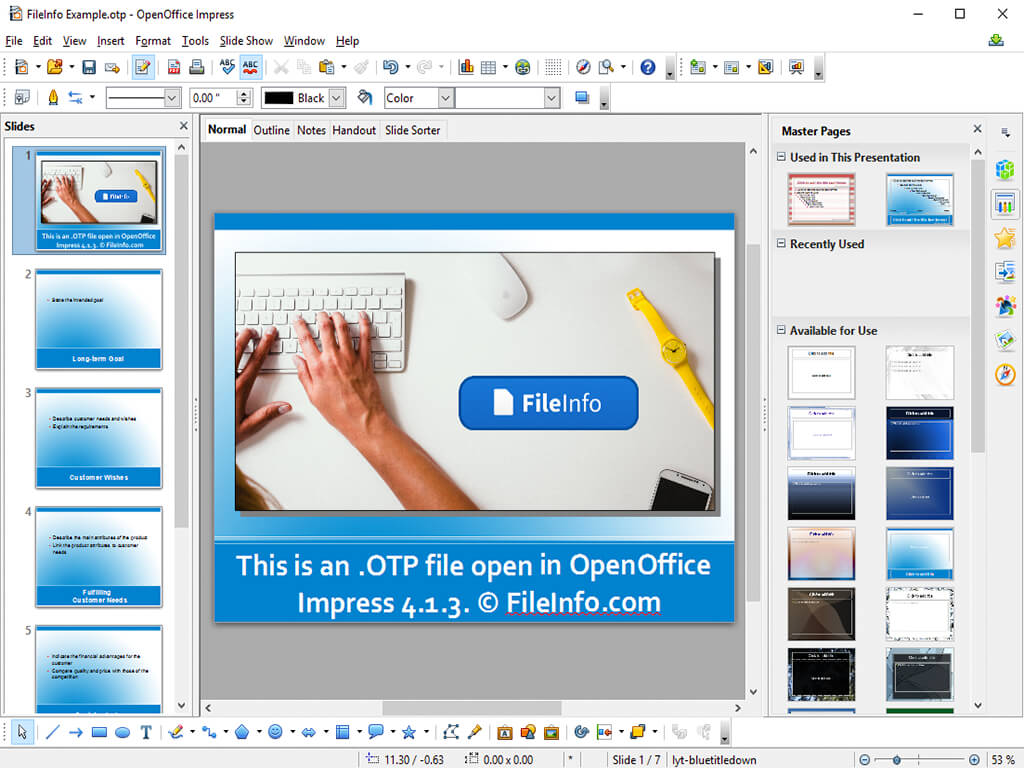Switch to the Notes tab

click(x=312, y=130)
